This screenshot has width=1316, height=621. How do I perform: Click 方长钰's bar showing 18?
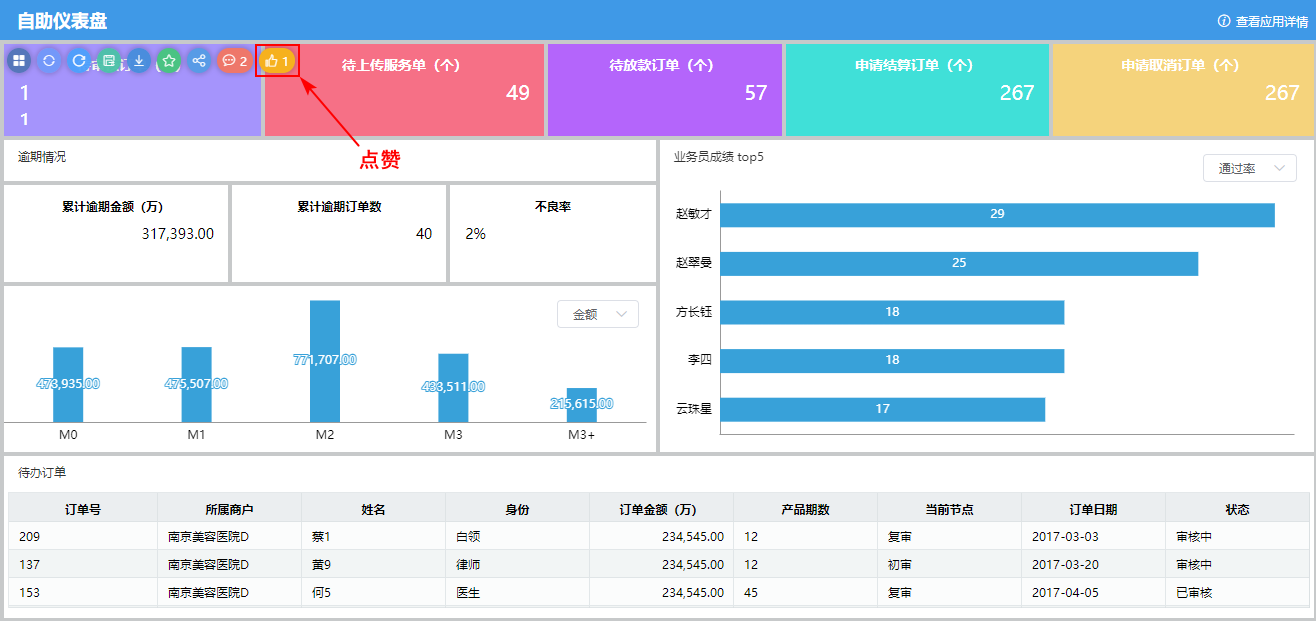click(x=892, y=312)
